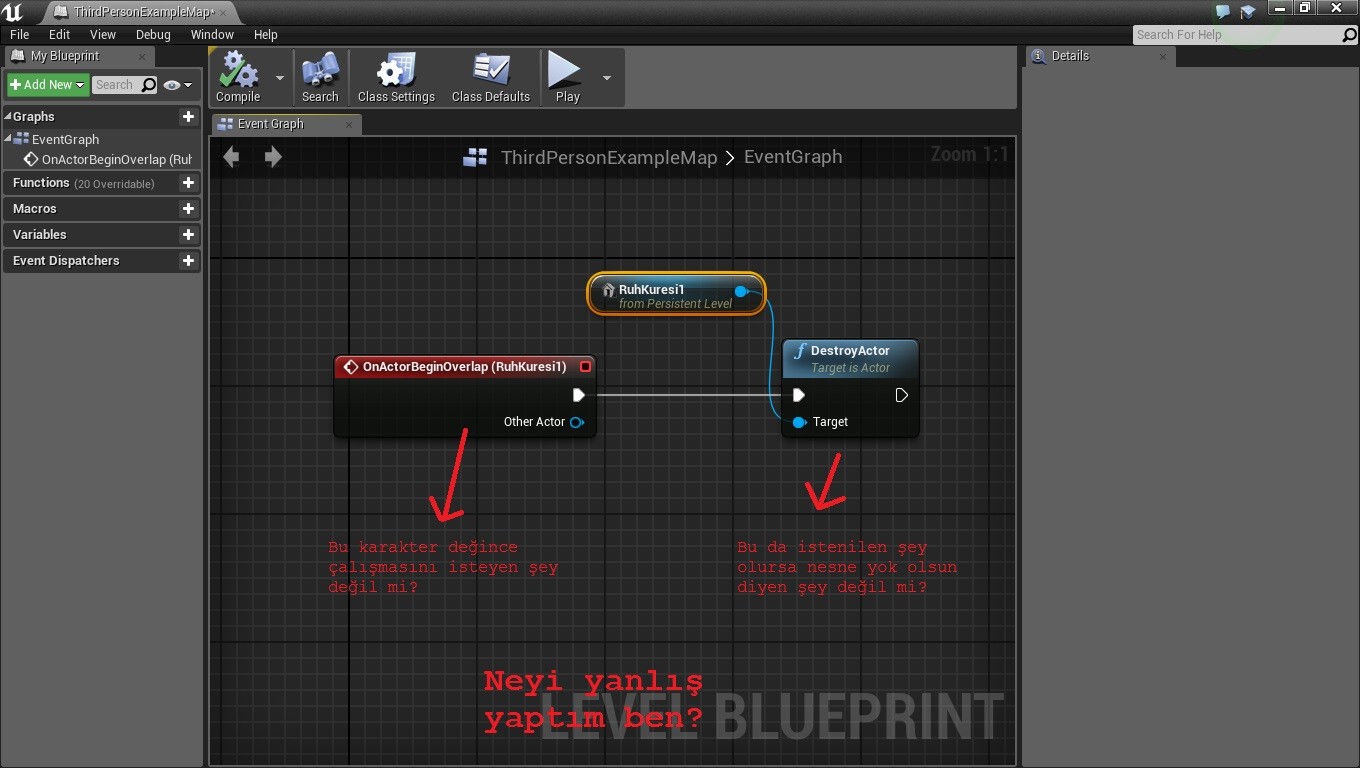Open the Debug menu

click(154, 35)
